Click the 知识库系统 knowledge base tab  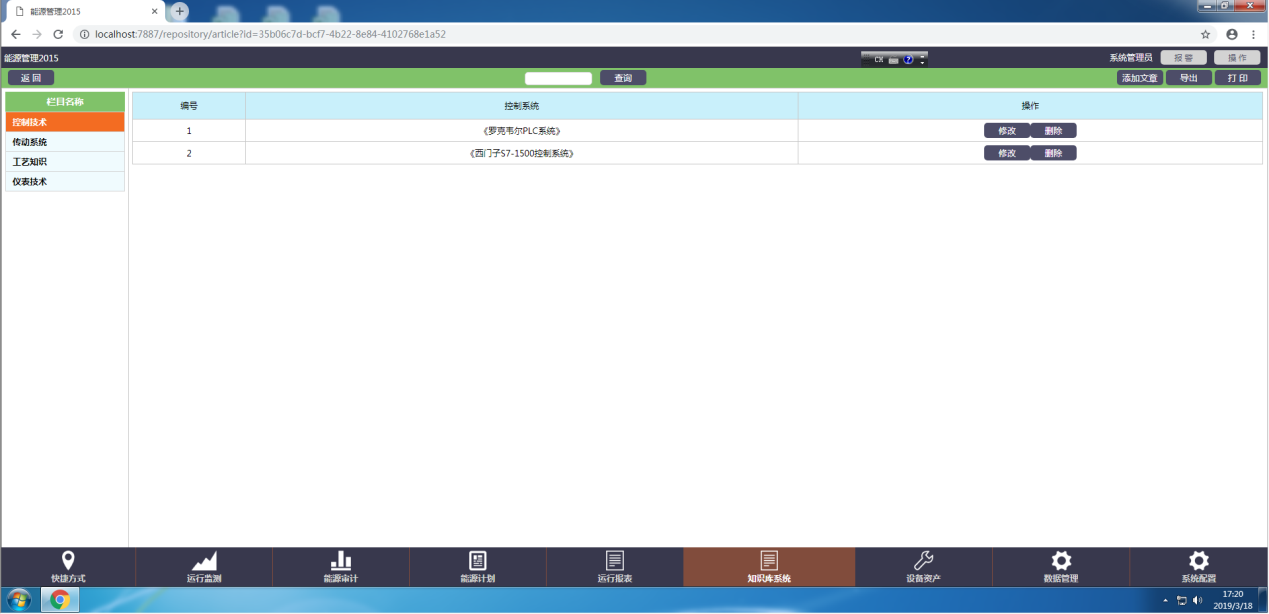click(768, 567)
